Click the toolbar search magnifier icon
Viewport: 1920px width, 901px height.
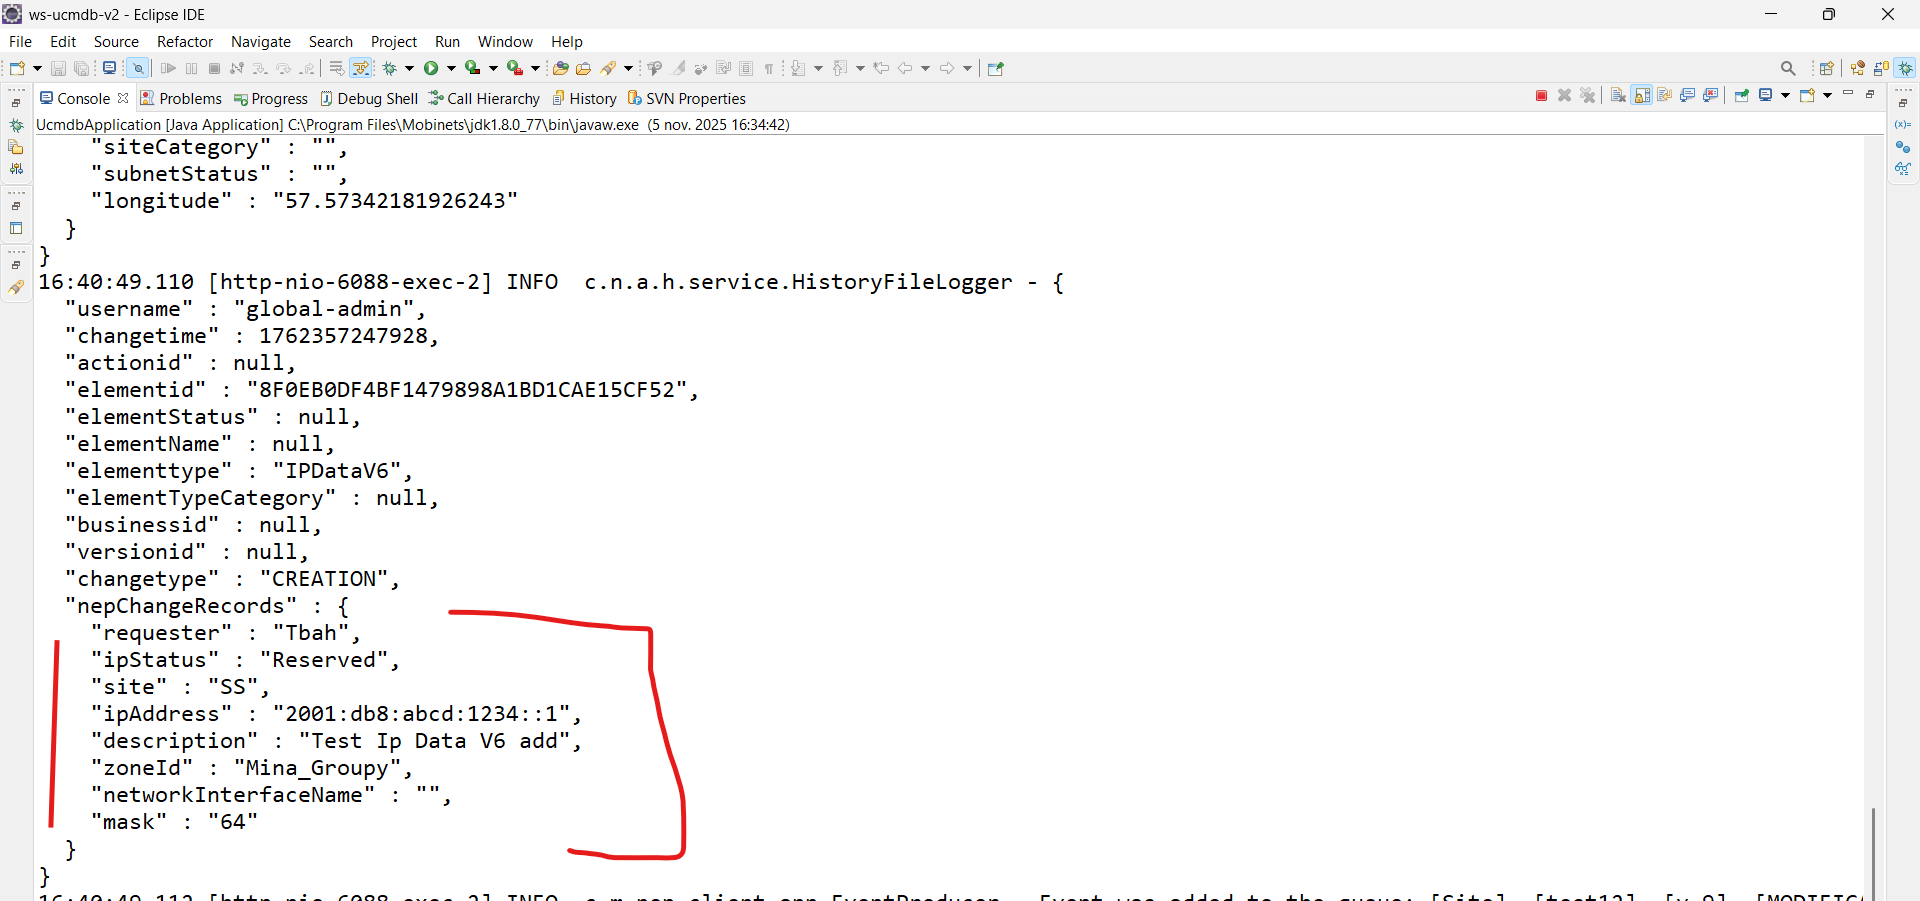[x=1788, y=68]
